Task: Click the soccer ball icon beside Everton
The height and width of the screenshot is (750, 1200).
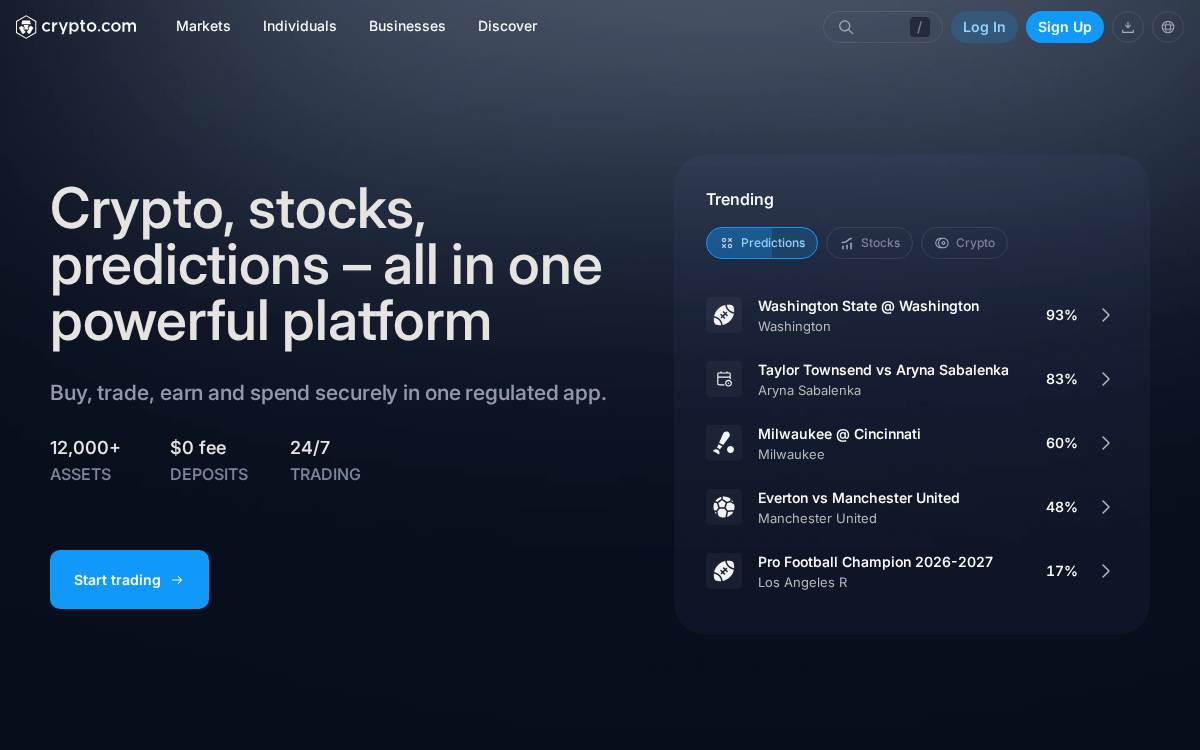Action: click(724, 507)
